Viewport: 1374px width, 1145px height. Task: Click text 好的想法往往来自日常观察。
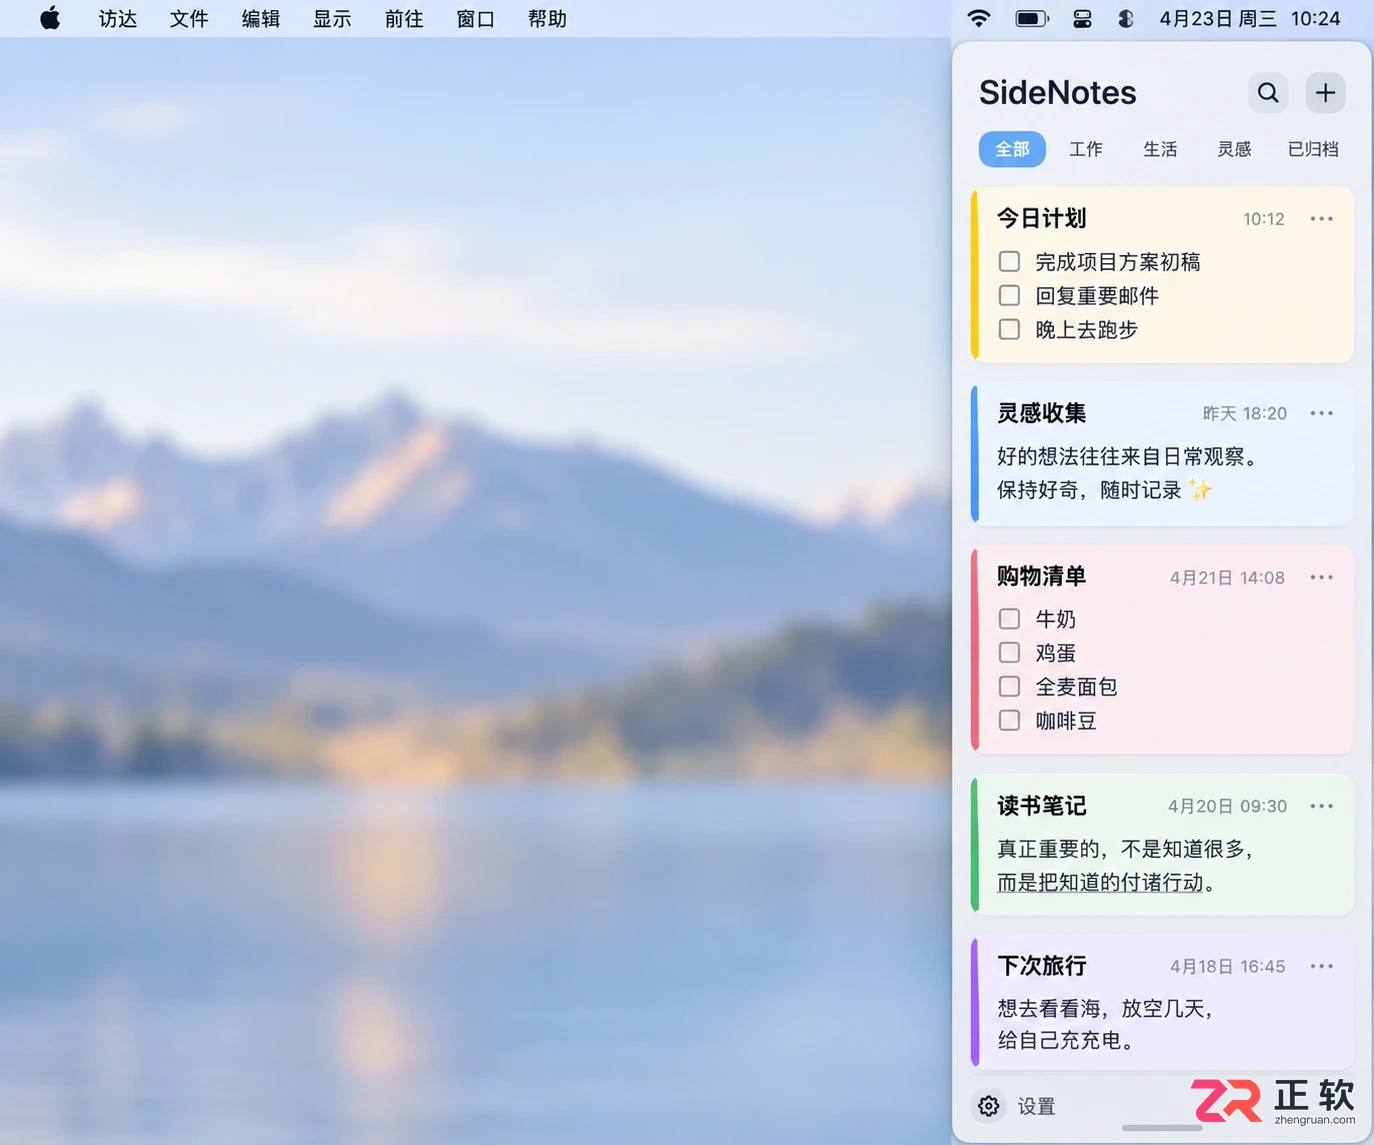[x=1128, y=456]
